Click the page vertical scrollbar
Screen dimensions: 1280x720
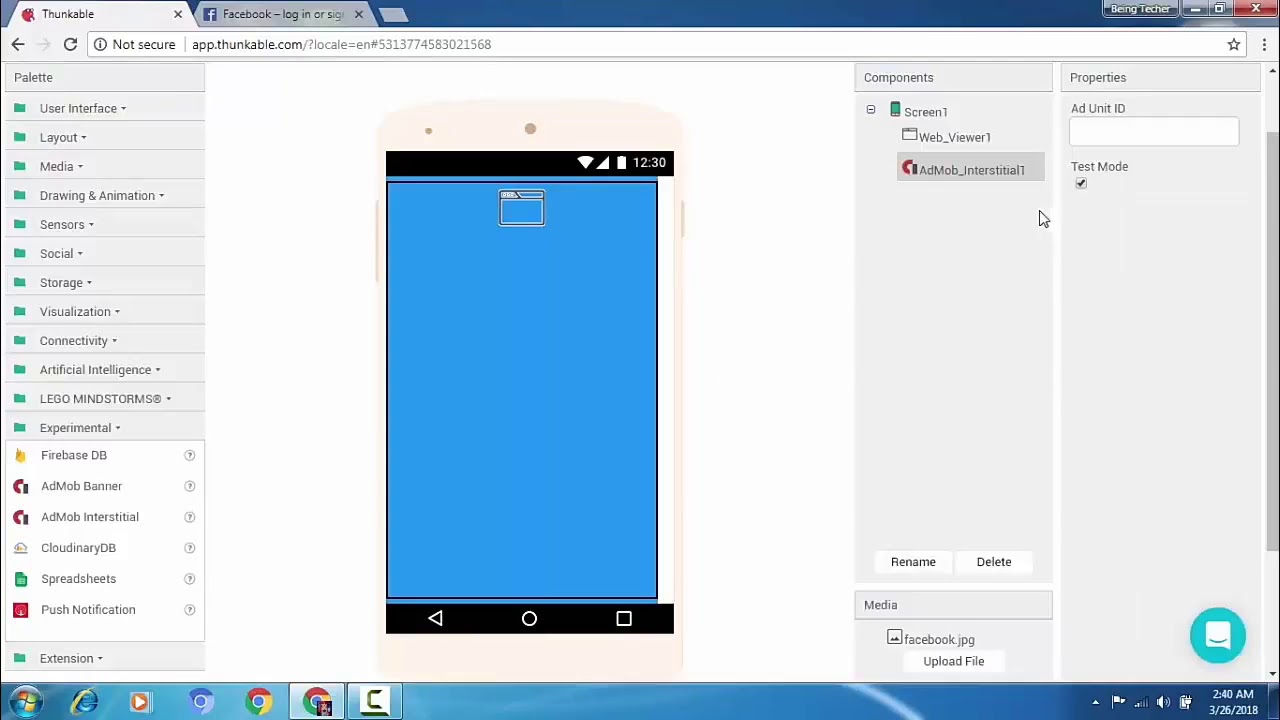pos(1272,340)
